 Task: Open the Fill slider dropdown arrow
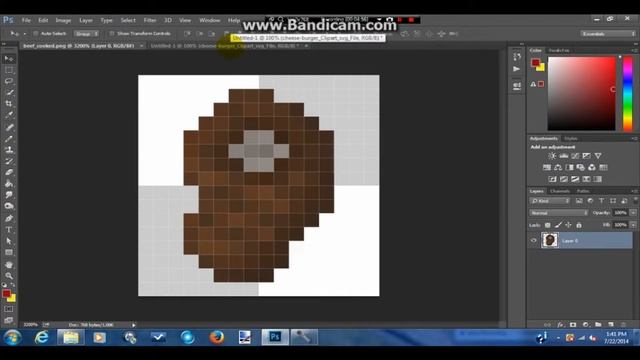click(633, 225)
